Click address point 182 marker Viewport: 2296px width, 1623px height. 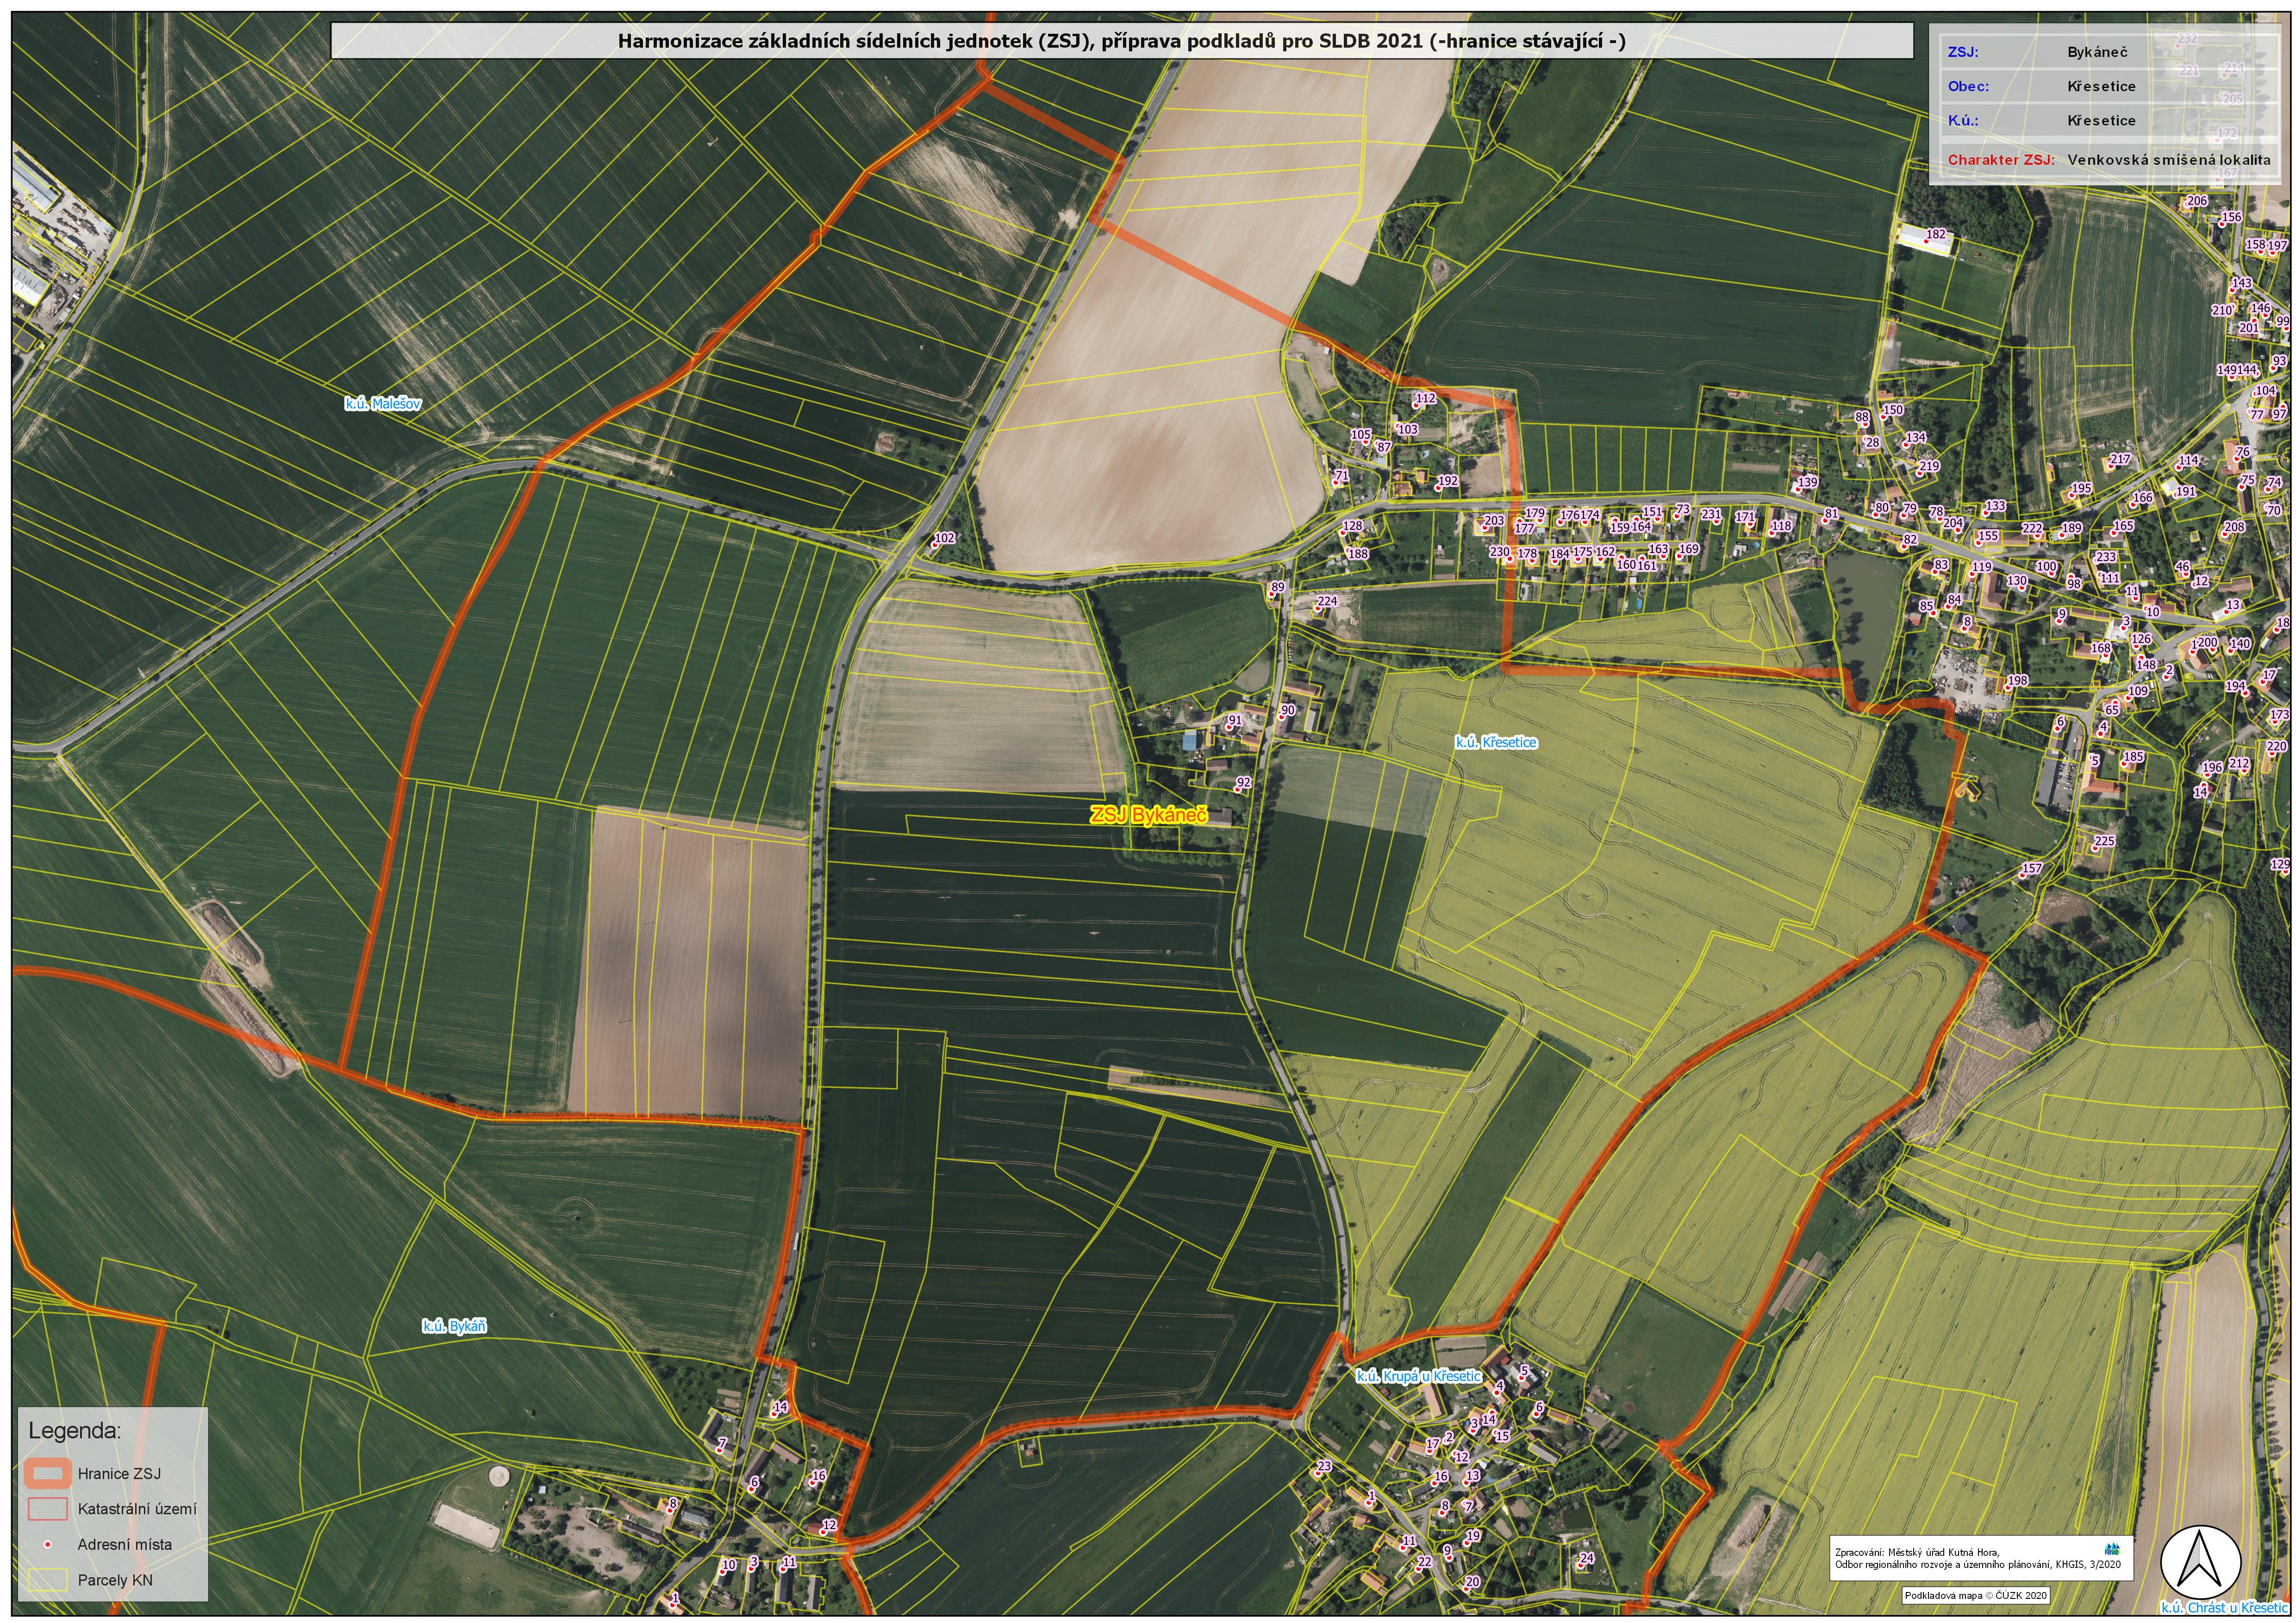point(1926,242)
